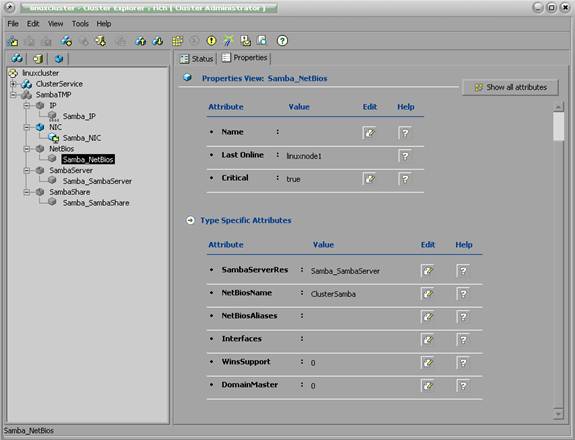Edit the DomainMaster attribute
The width and height of the screenshot is (575, 440).
pyautogui.click(x=428, y=386)
